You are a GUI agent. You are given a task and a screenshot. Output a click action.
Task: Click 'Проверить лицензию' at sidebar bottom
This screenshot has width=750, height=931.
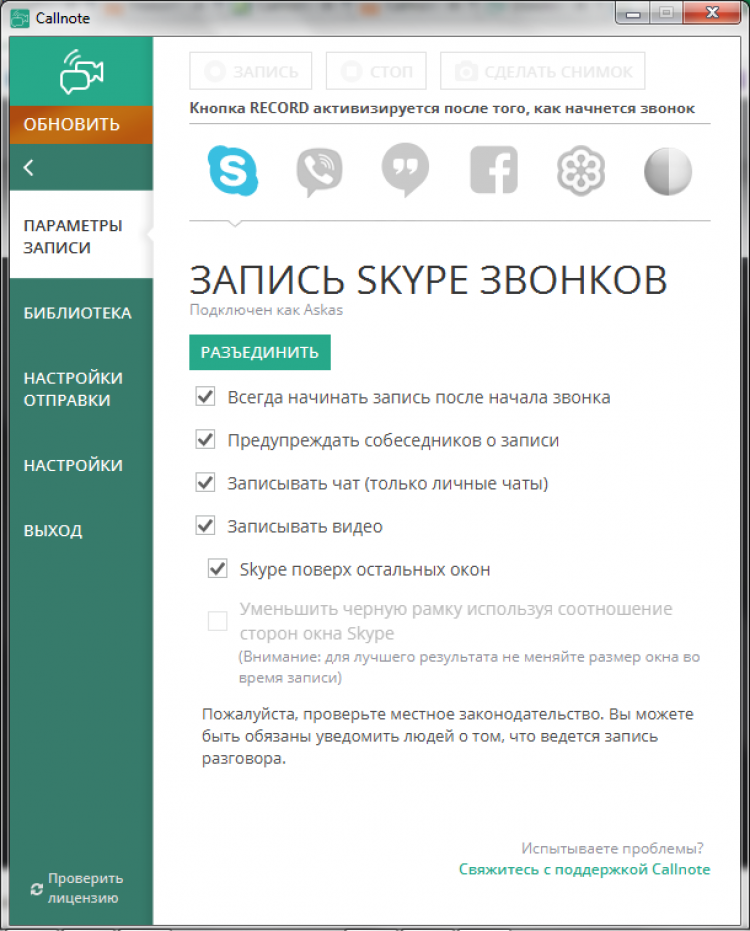77,888
